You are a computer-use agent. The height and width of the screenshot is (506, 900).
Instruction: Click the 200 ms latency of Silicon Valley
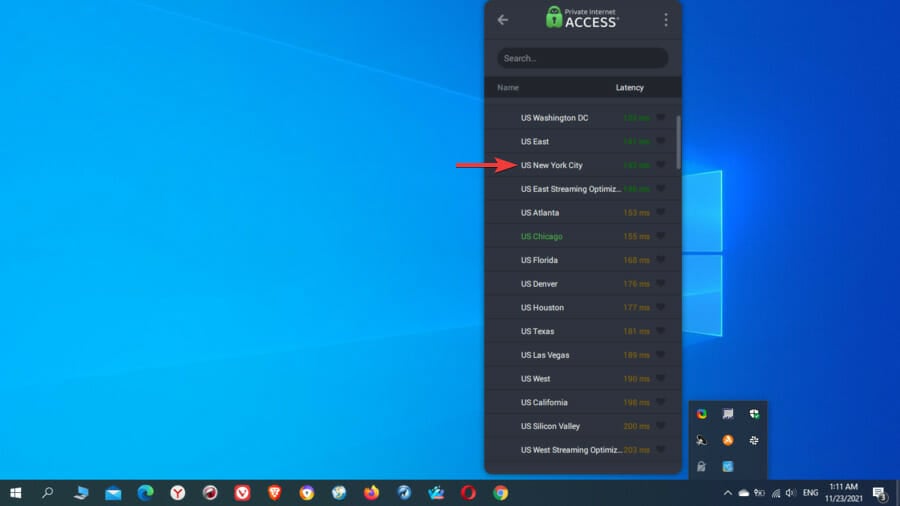[x=637, y=426]
